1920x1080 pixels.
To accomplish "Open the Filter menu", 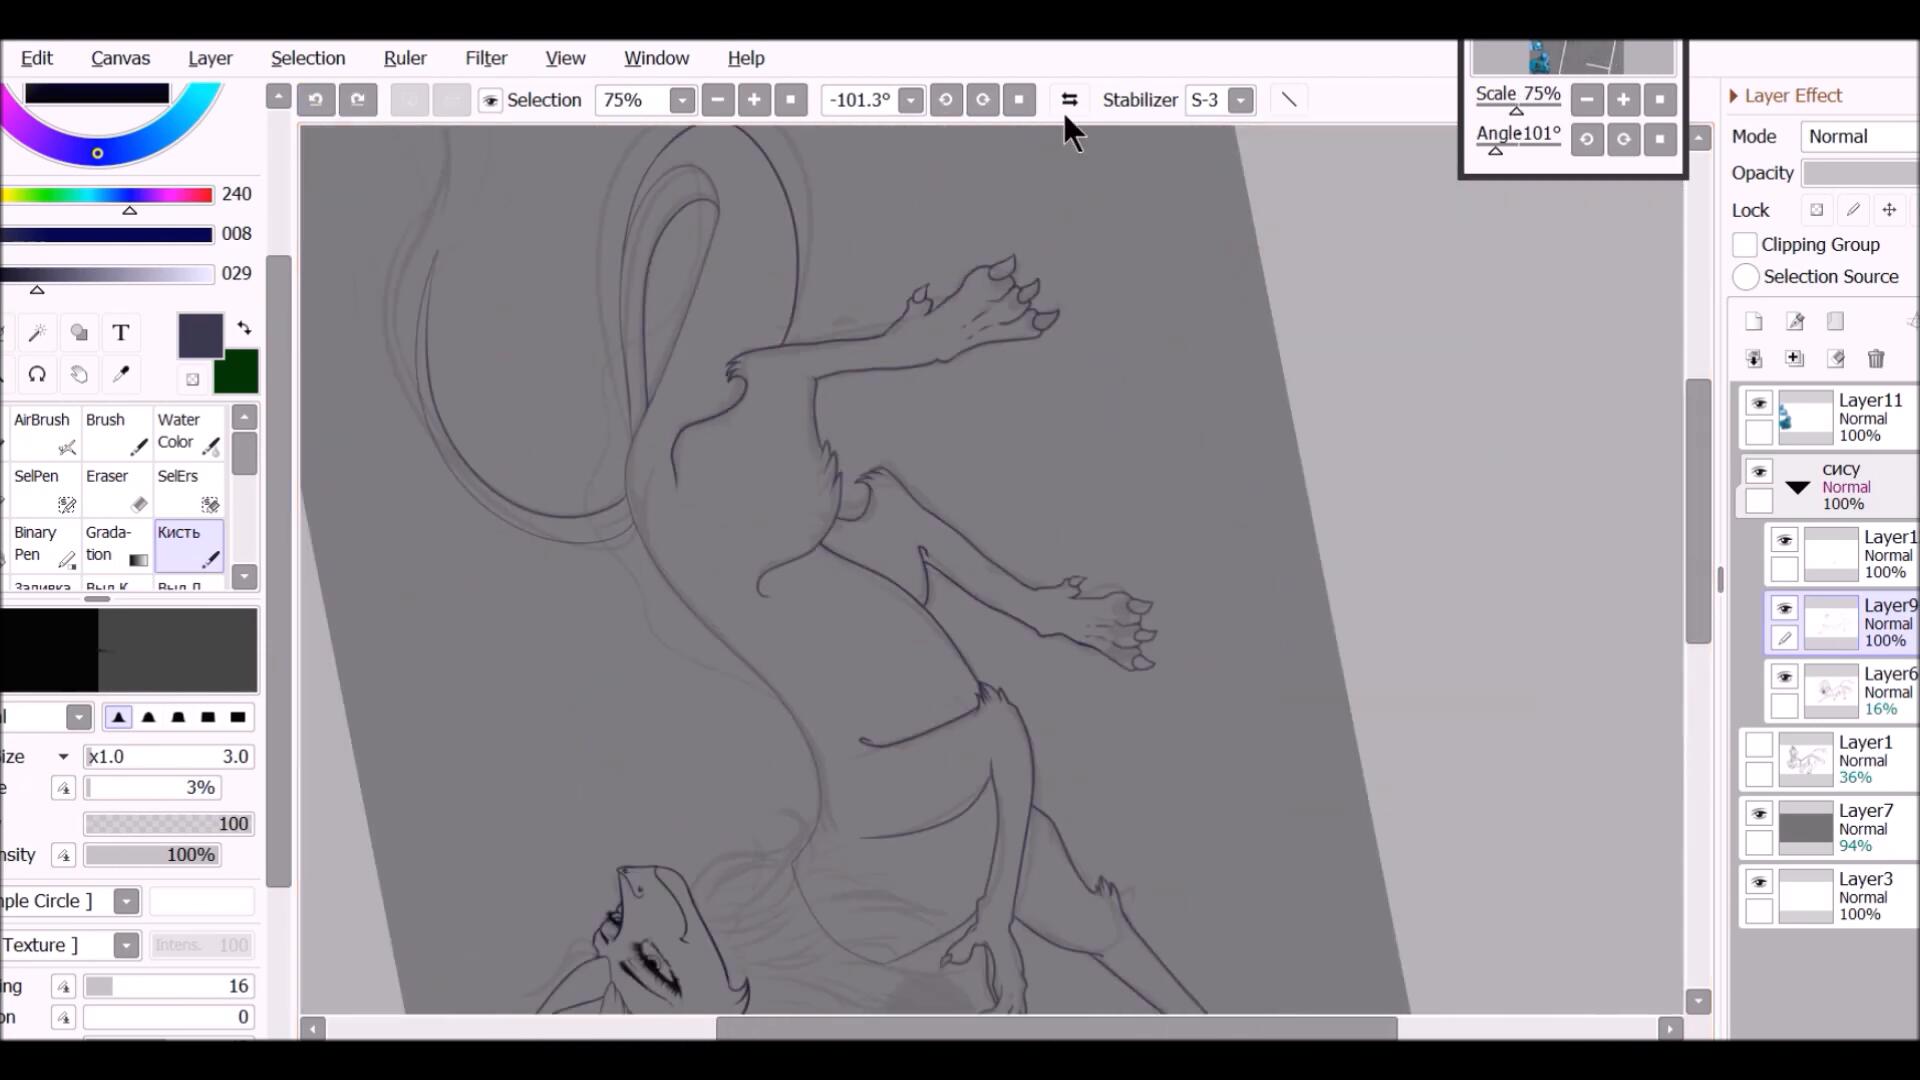I will coord(486,58).
